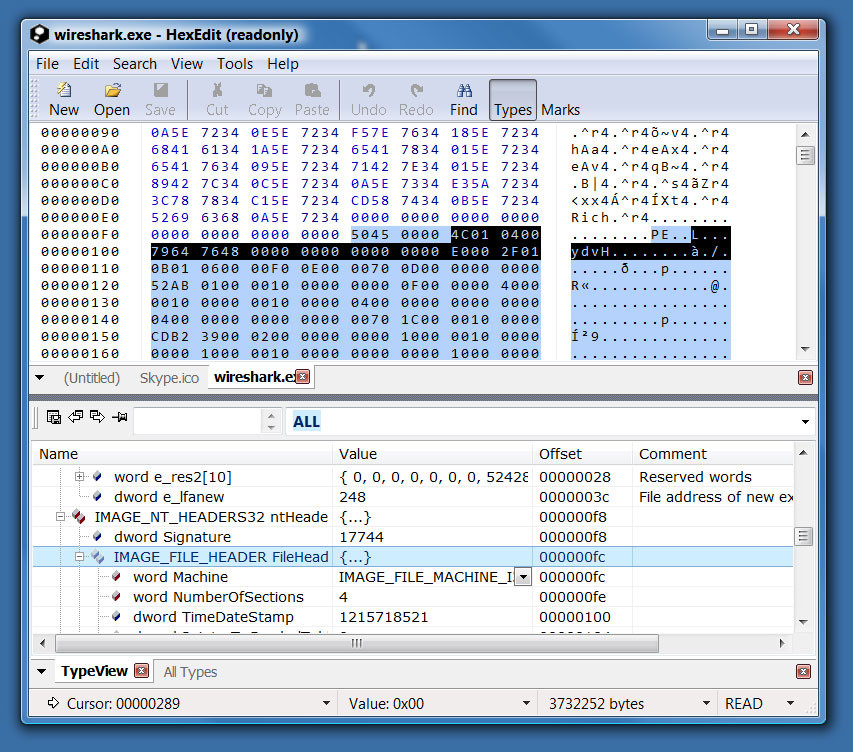
Task: Select the dword e_lfanew row
Action: click(413, 497)
